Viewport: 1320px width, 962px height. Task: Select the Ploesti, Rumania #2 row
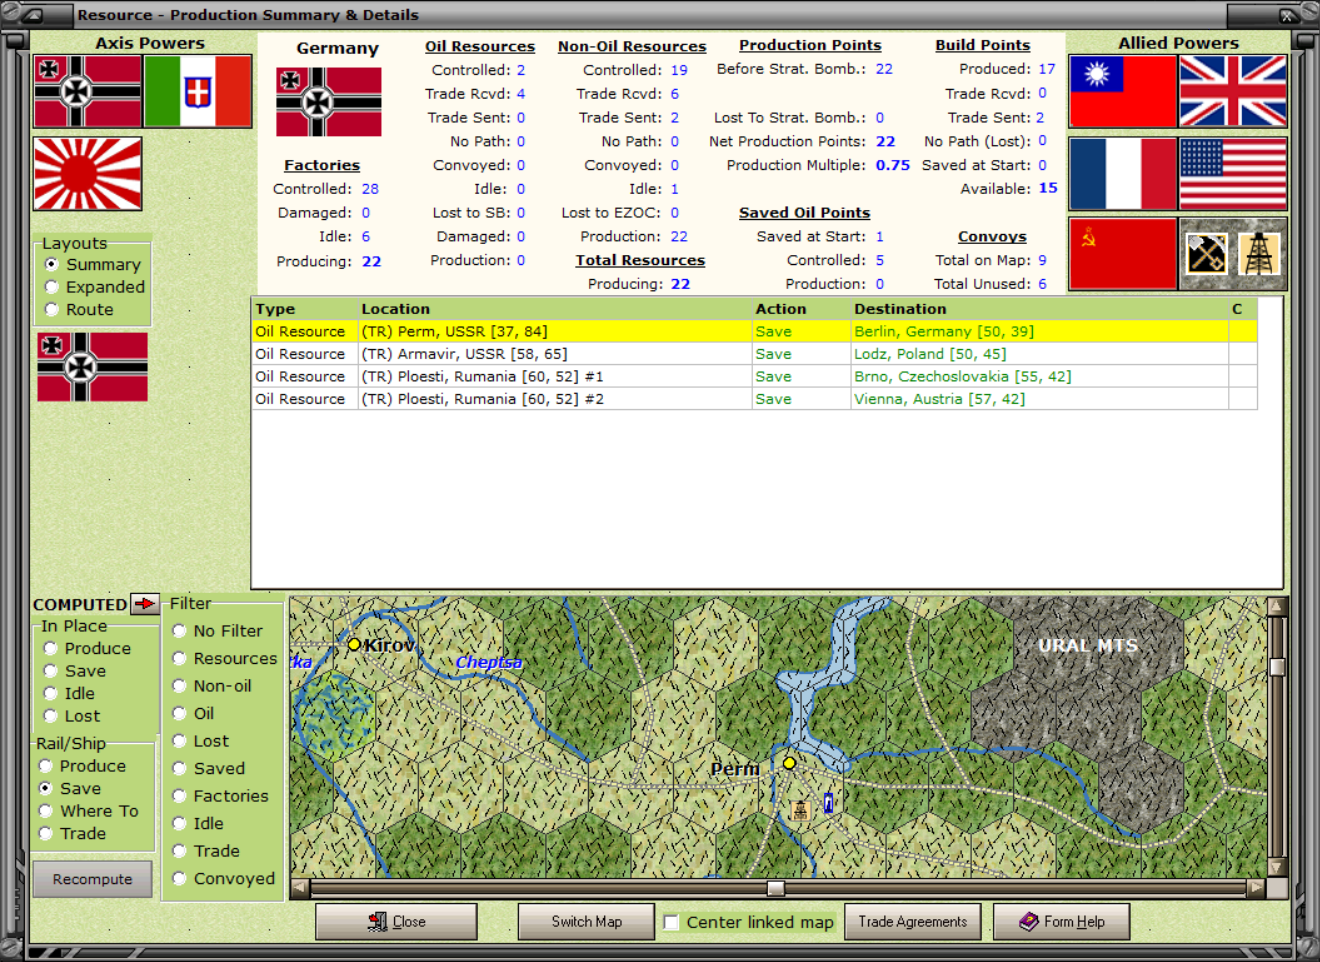(x=755, y=398)
